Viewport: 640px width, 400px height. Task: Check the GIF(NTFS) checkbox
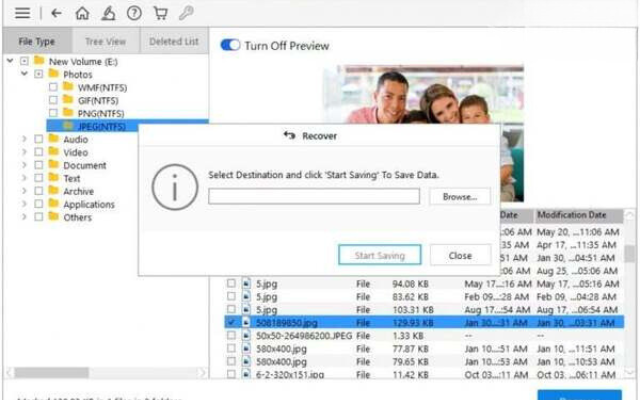53,100
